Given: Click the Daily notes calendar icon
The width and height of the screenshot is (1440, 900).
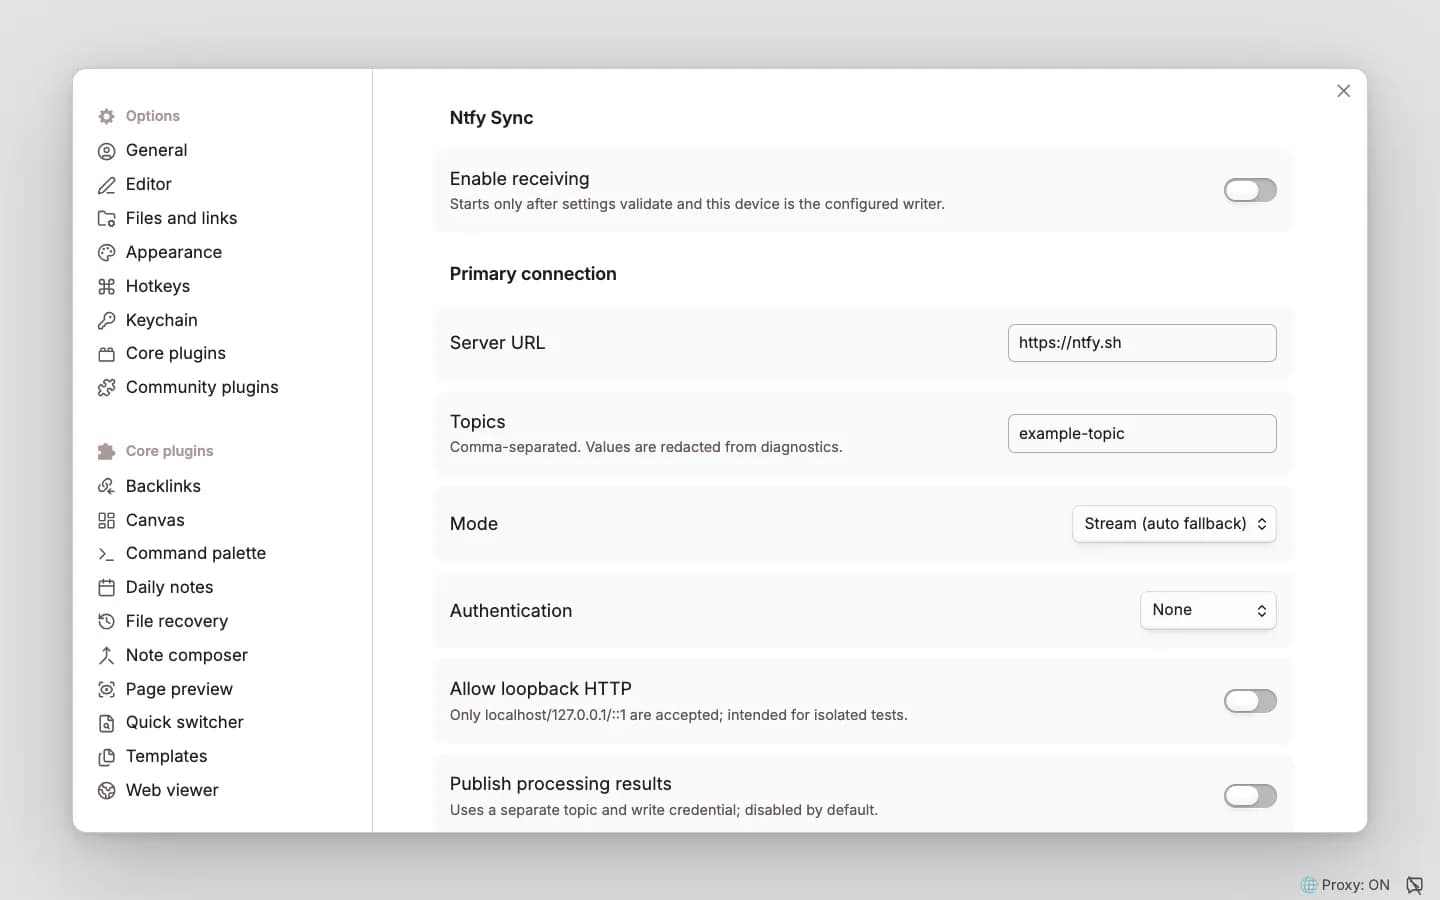Looking at the screenshot, I should point(107,588).
